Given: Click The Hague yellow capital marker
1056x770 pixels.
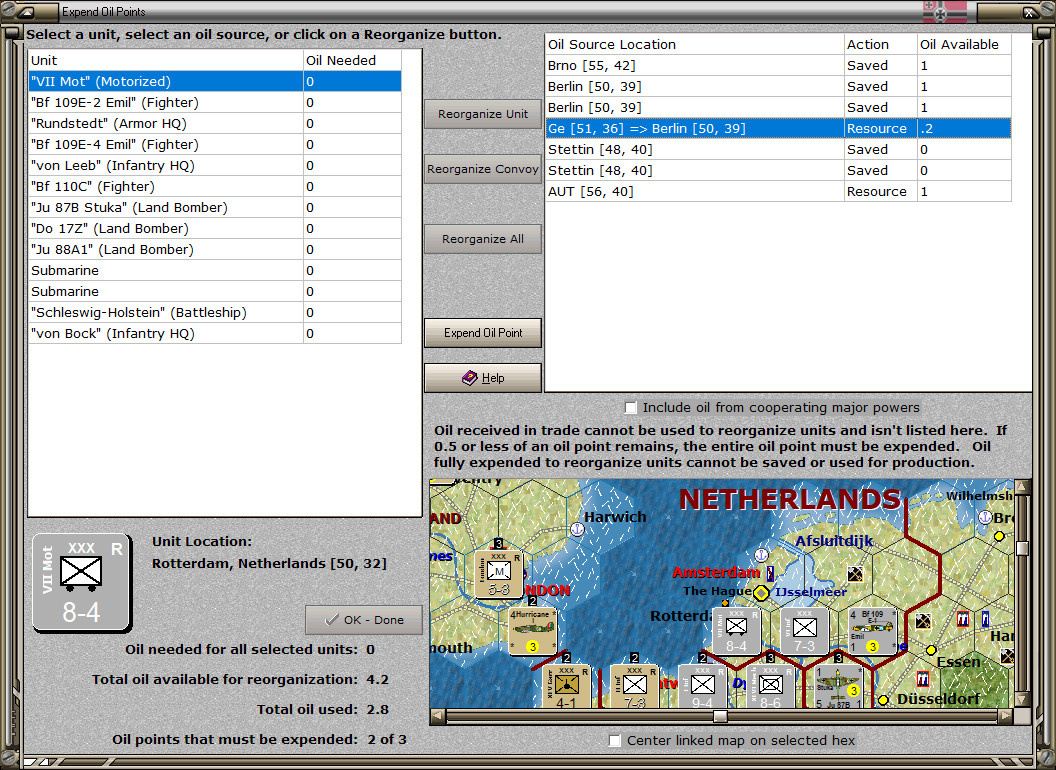Looking at the screenshot, I should point(761,593).
